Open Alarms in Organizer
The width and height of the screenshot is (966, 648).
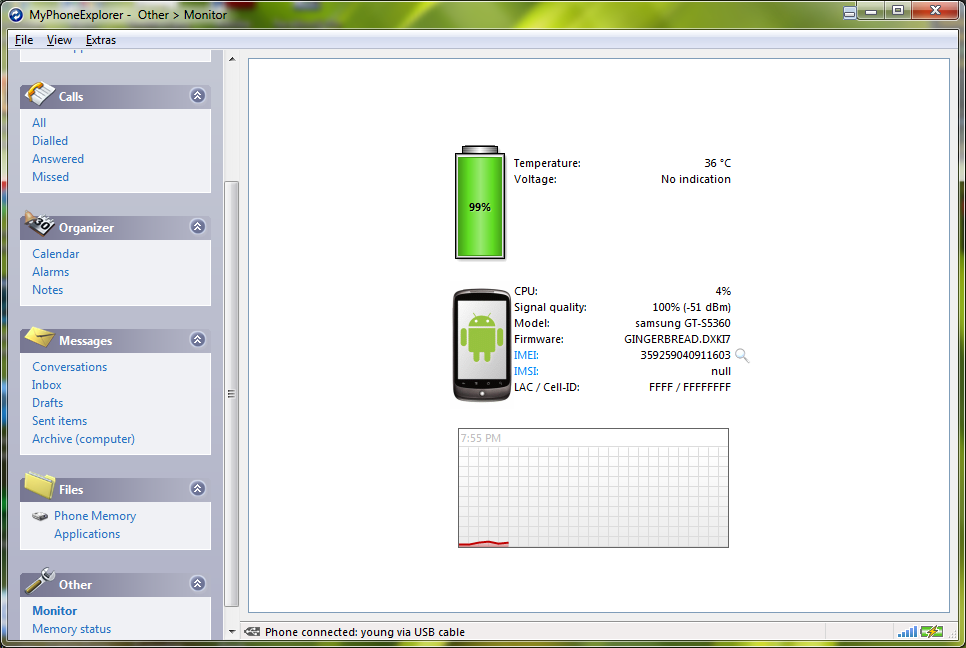[x=51, y=272]
